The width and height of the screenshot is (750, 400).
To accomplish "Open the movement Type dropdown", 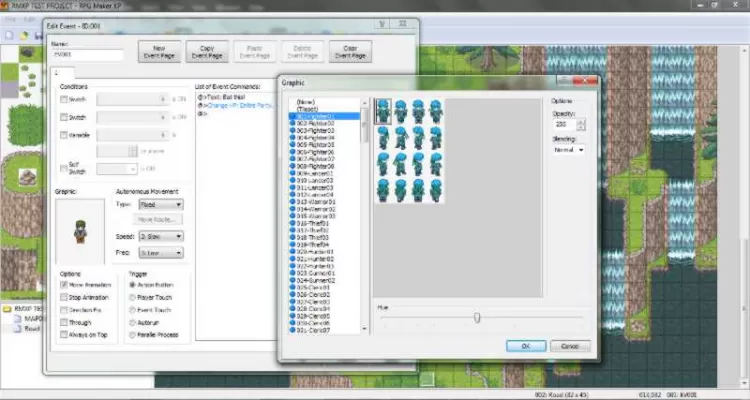I will [161, 203].
